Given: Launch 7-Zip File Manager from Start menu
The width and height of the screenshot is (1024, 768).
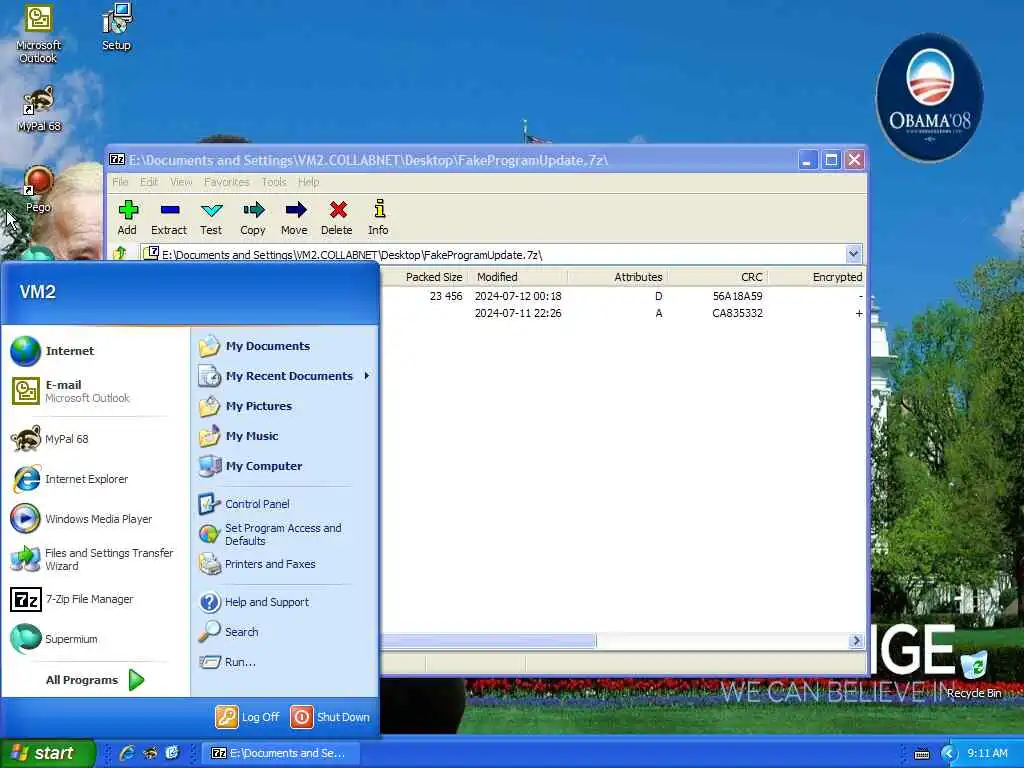Looking at the screenshot, I should (95, 599).
